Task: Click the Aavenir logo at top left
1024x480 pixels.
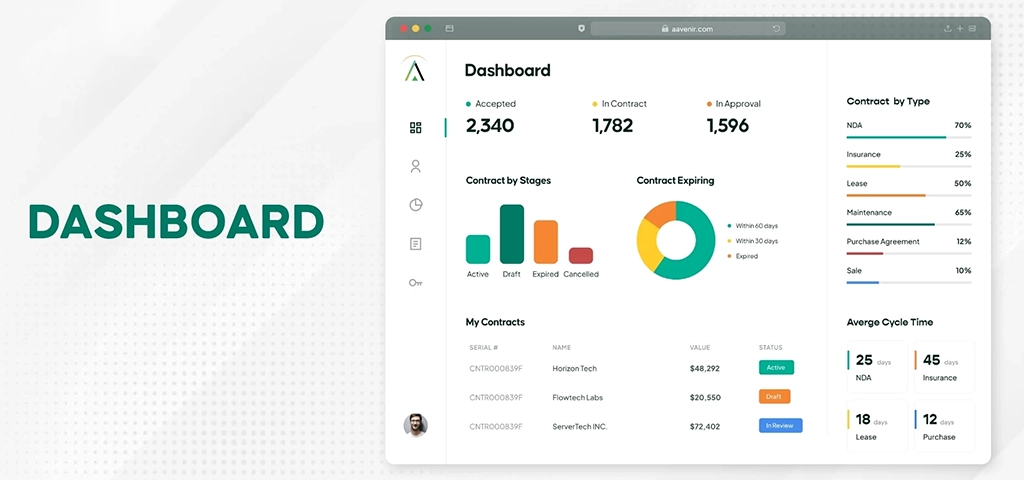Action: pos(414,69)
